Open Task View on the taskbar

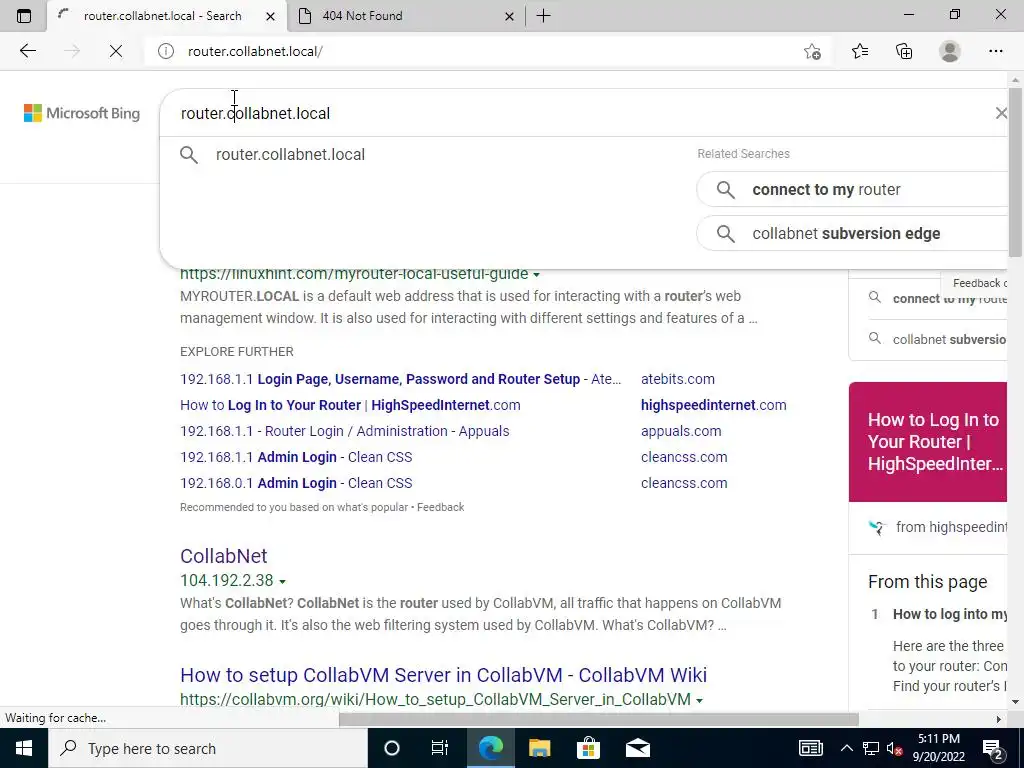coord(440,748)
